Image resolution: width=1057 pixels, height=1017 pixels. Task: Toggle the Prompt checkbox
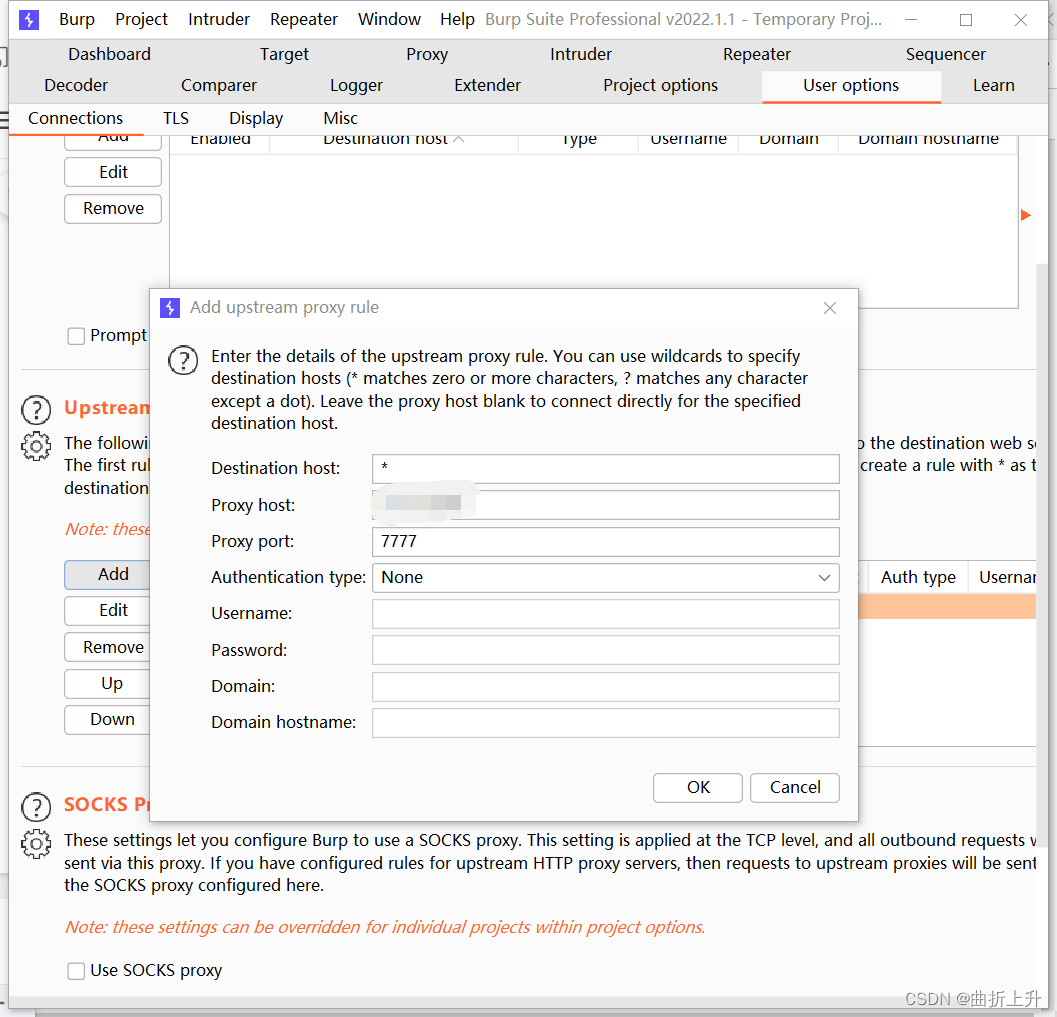coord(76,336)
